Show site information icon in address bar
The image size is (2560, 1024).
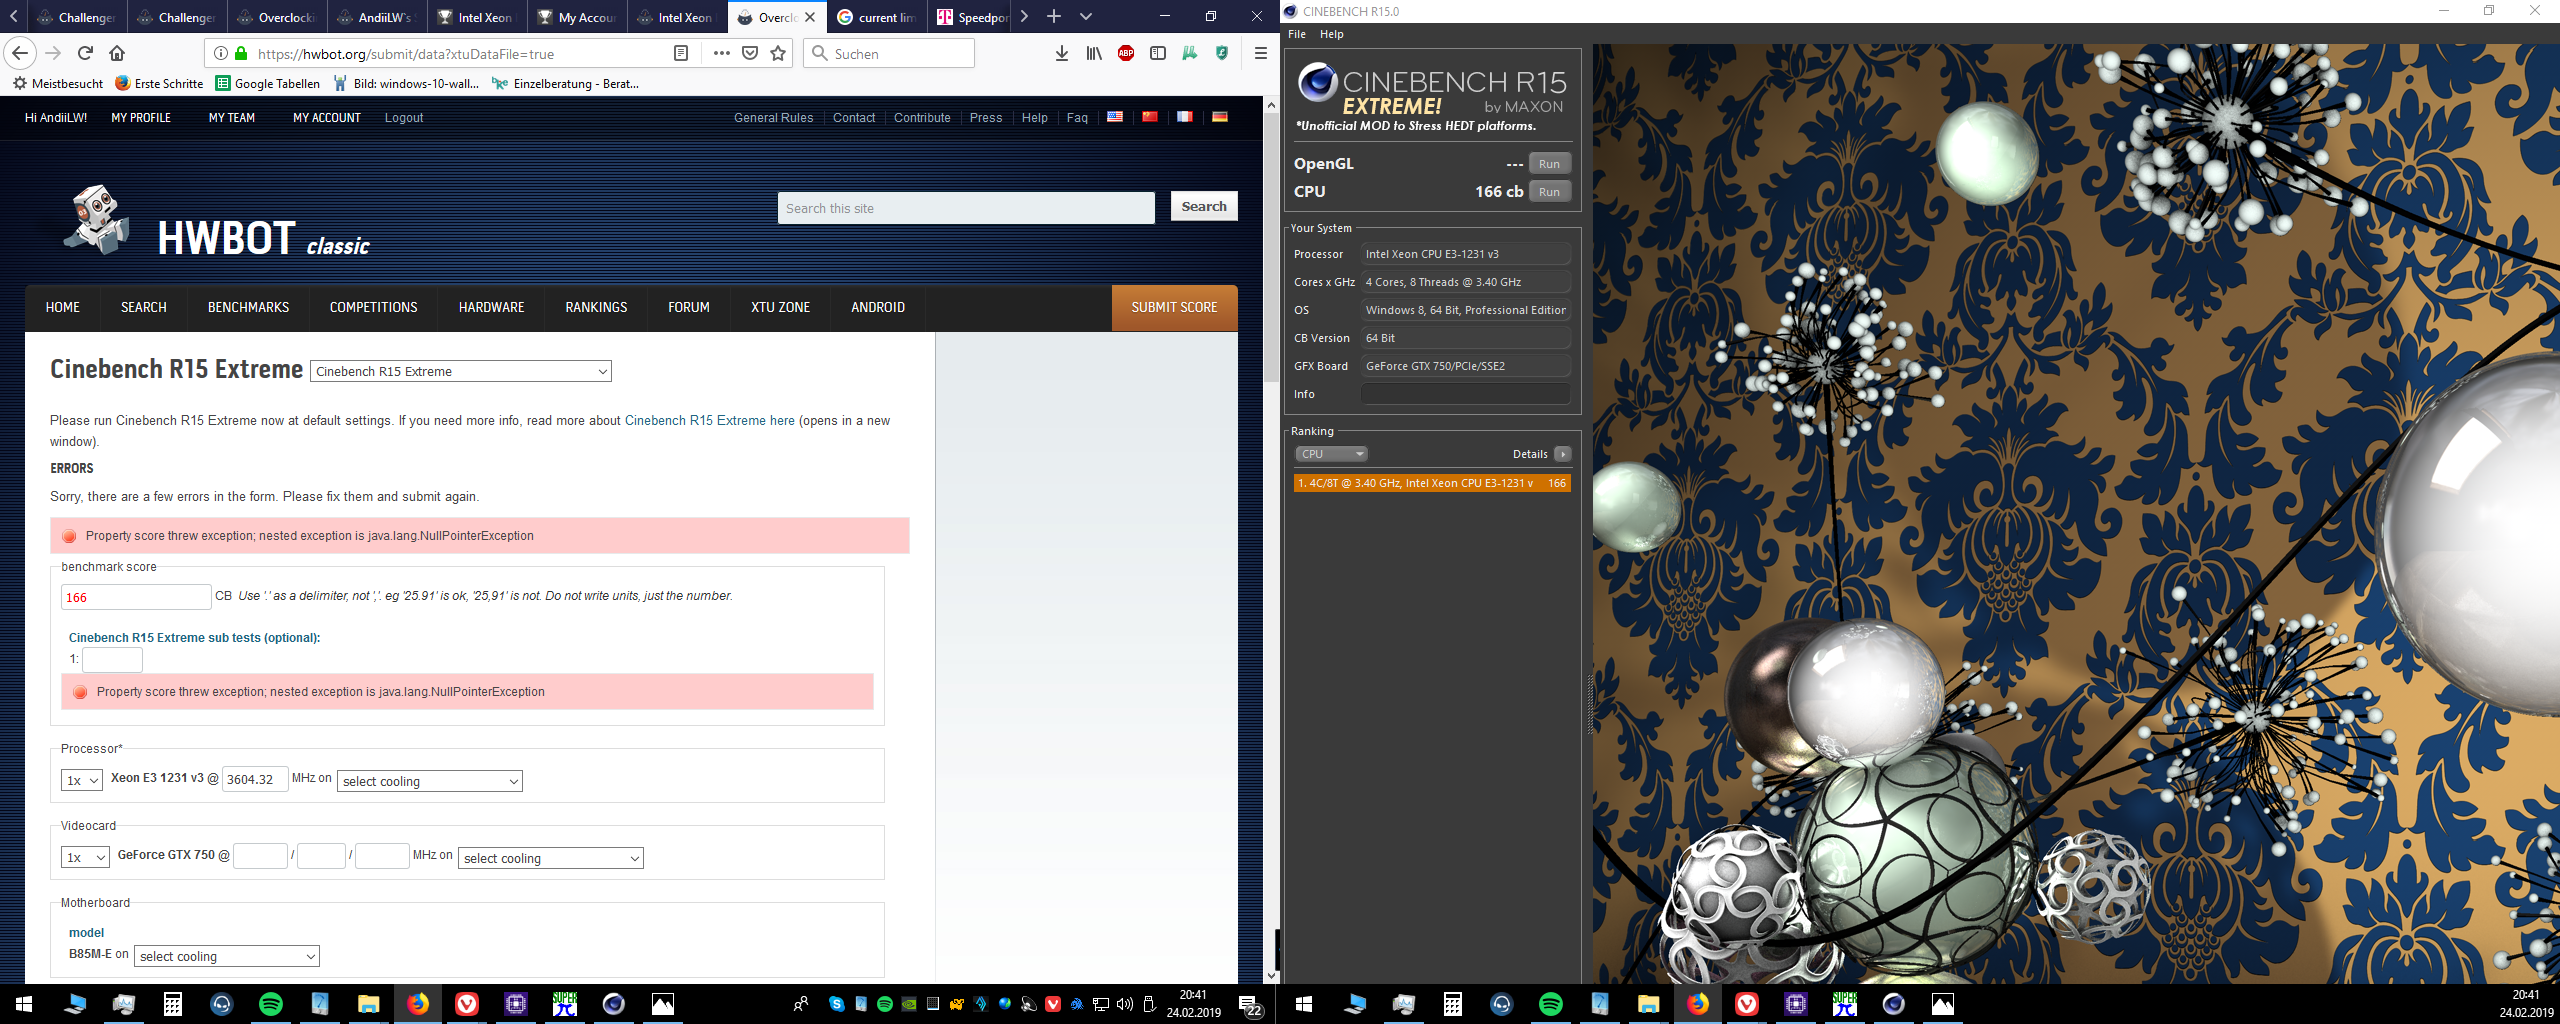tap(221, 54)
